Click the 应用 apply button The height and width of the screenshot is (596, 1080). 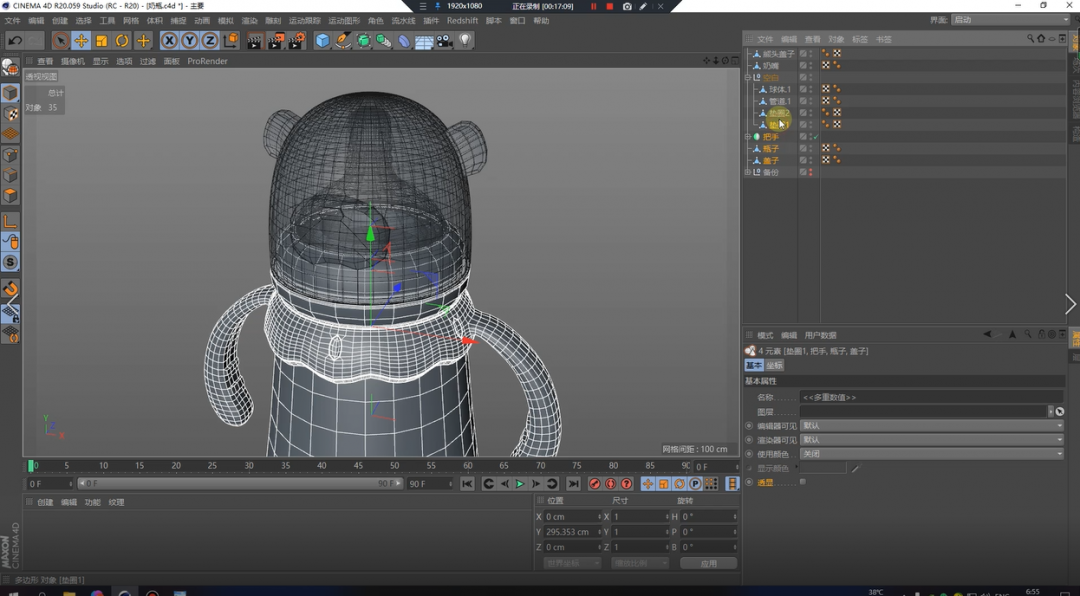[x=708, y=563]
